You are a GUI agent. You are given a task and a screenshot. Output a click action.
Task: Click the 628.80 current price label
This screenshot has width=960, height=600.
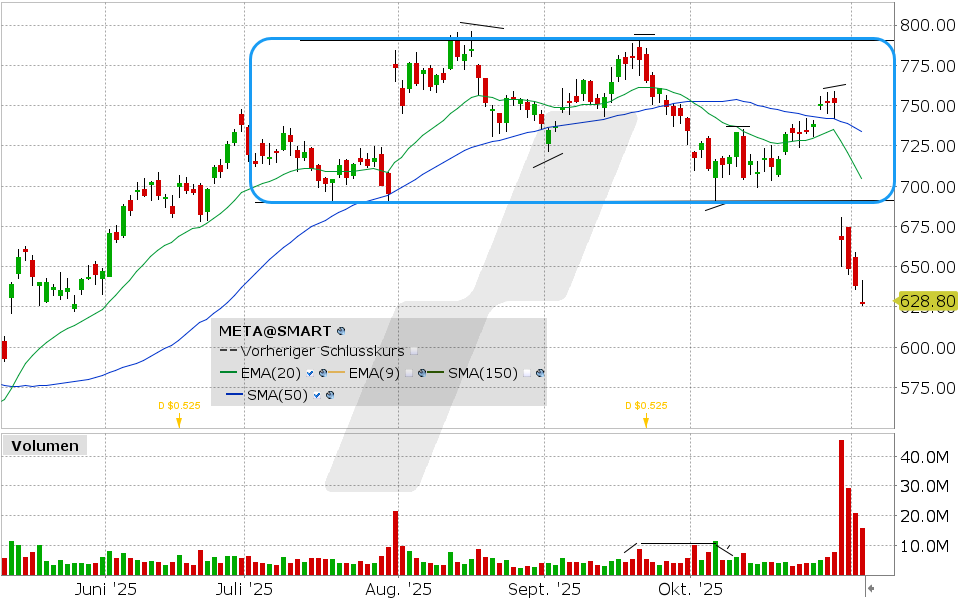point(927,301)
